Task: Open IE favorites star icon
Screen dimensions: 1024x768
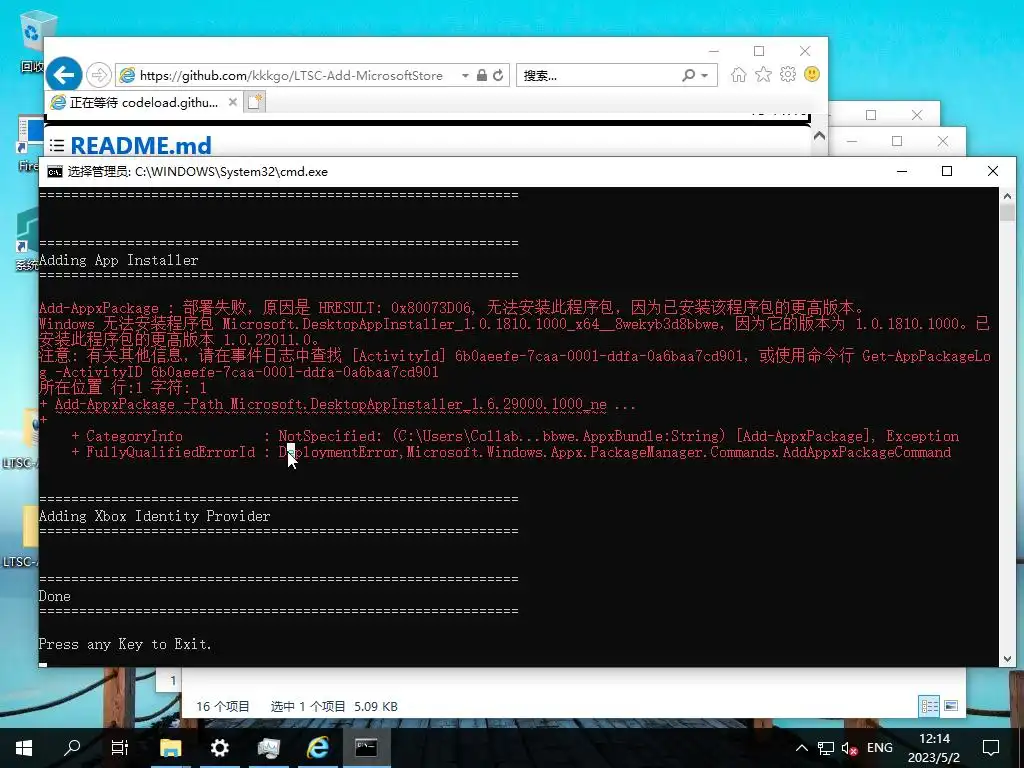Action: coord(763,74)
